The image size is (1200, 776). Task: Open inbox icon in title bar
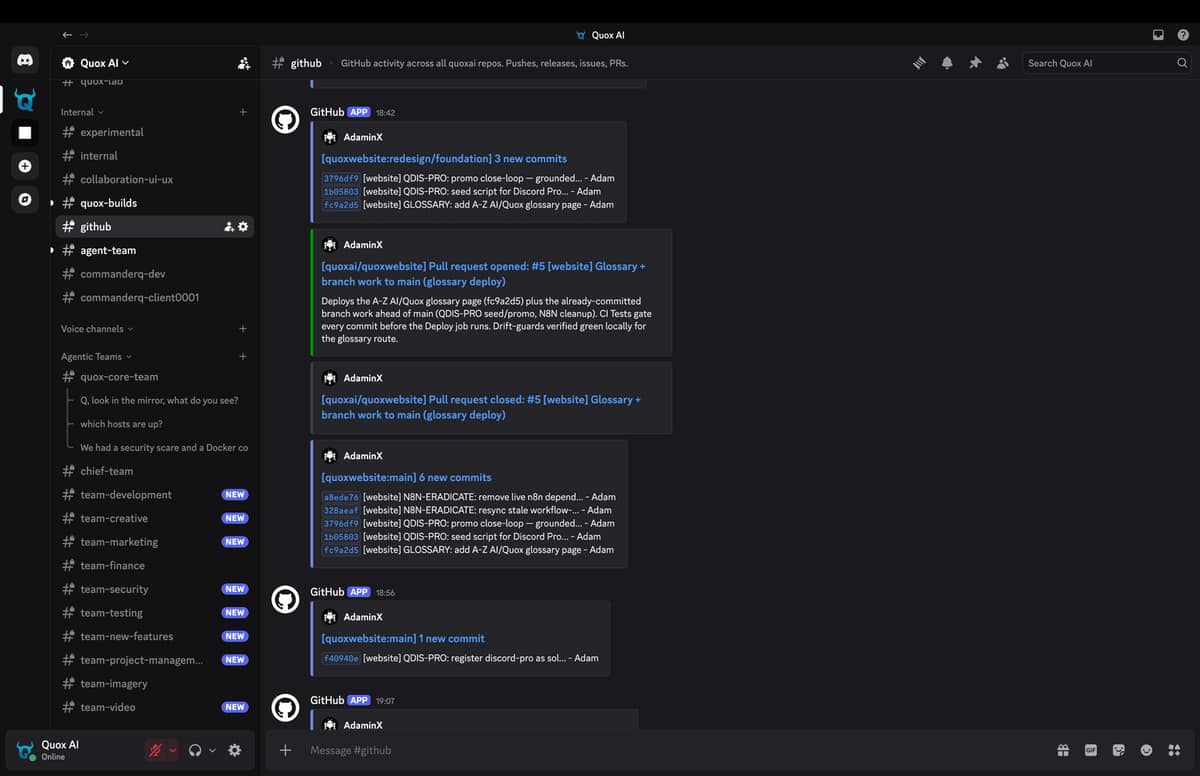[x=1158, y=35]
